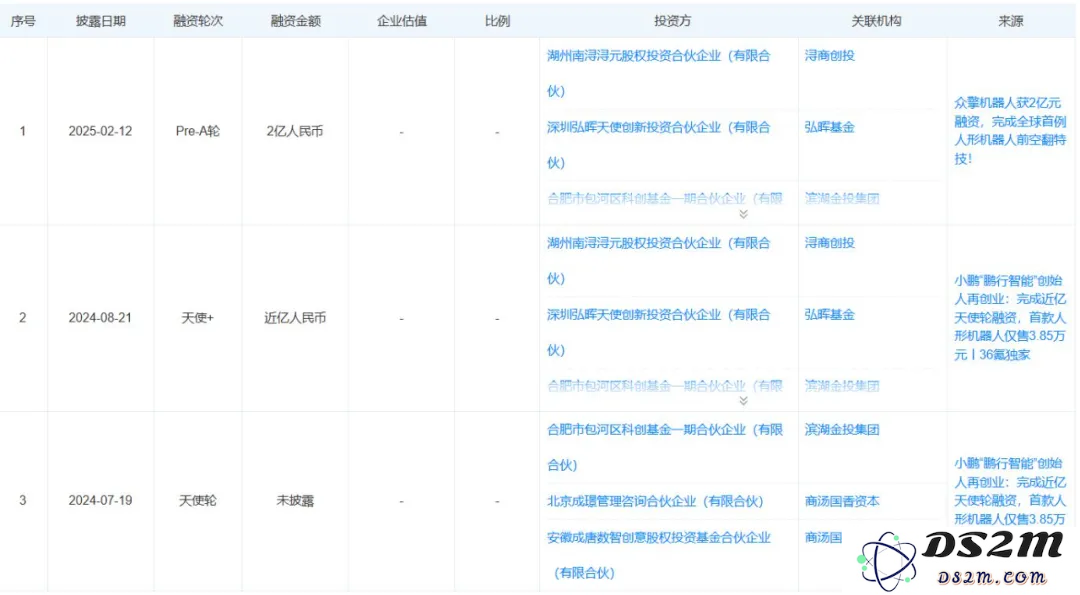Viewport: 1080px width, 595px height.
Task: Open 弘晖基金 link in the 天使+ row
Action: pos(830,315)
